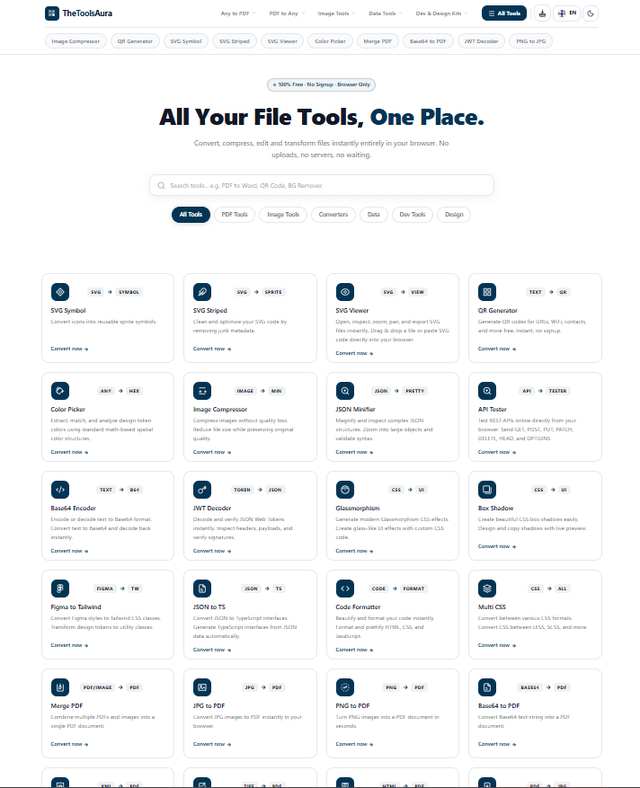Open the SVG Symbol card icon
The width and height of the screenshot is (640, 788).
(x=60, y=292)
